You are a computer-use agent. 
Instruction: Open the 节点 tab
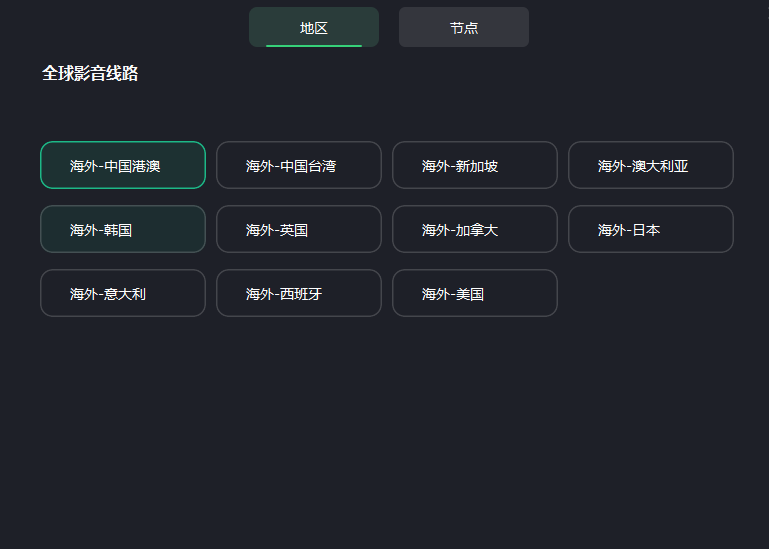pyautogui.click(x=464, y=27)
